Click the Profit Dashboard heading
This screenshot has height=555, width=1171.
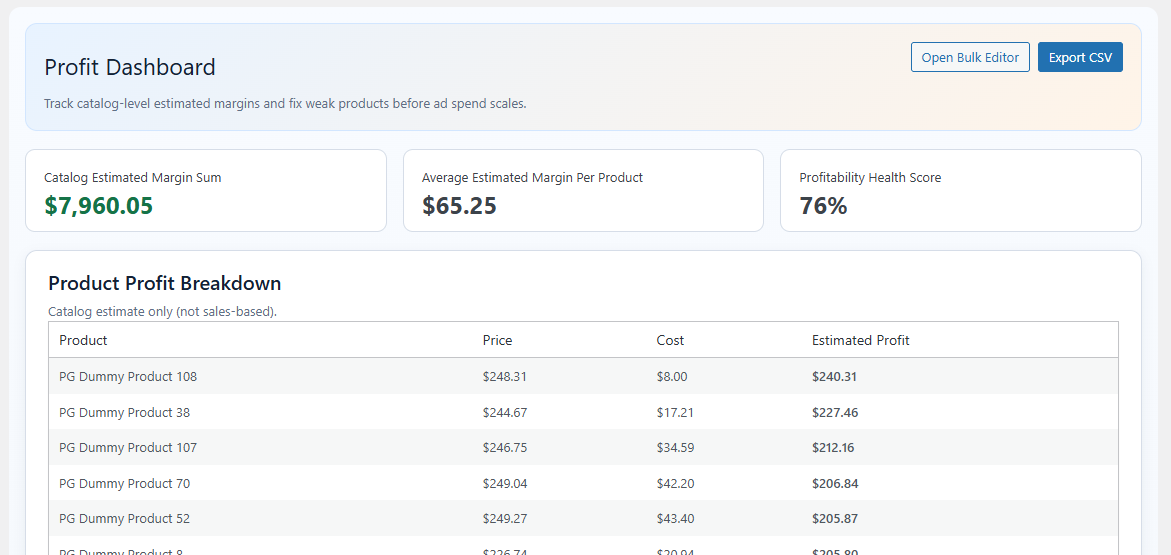tap(130, 68)
